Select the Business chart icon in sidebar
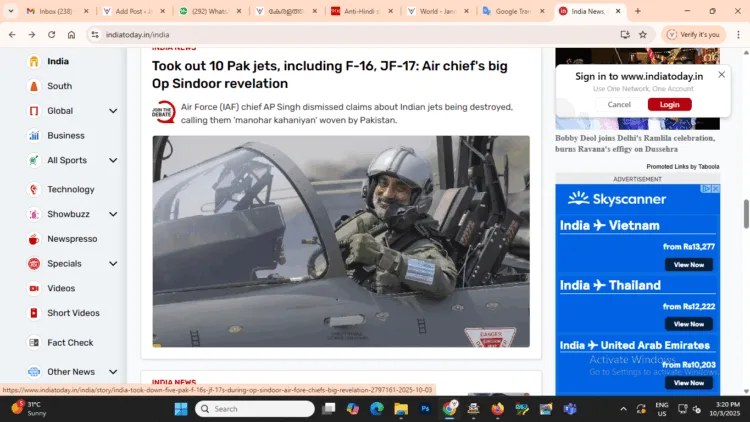Screen dimensions: 750x422 tap(34, 135)
